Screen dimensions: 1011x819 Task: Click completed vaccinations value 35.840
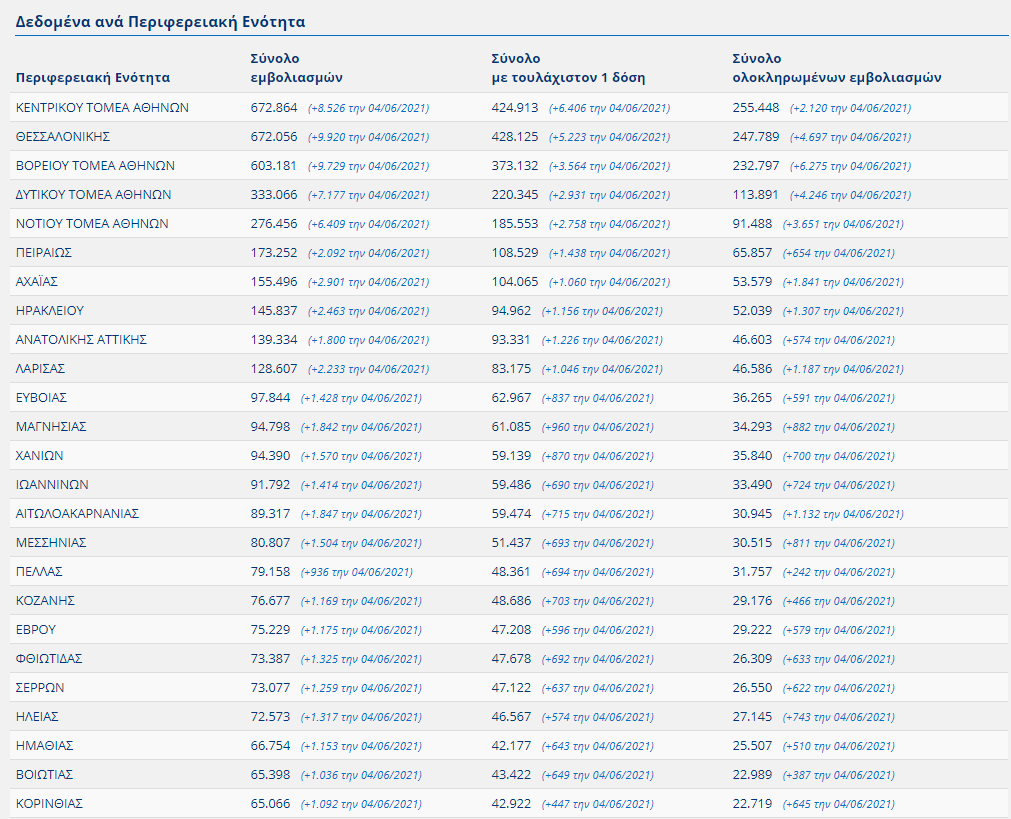click(752, 456)
